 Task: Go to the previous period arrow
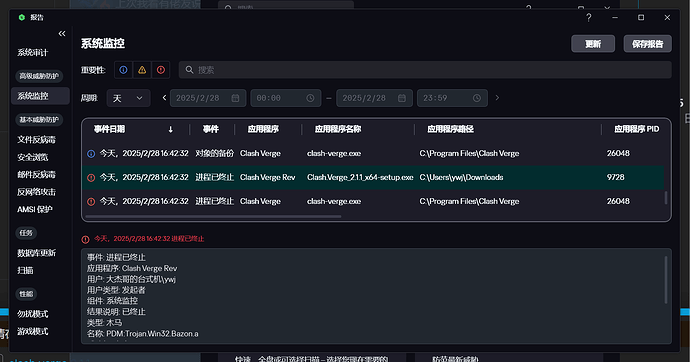[164, 98]
